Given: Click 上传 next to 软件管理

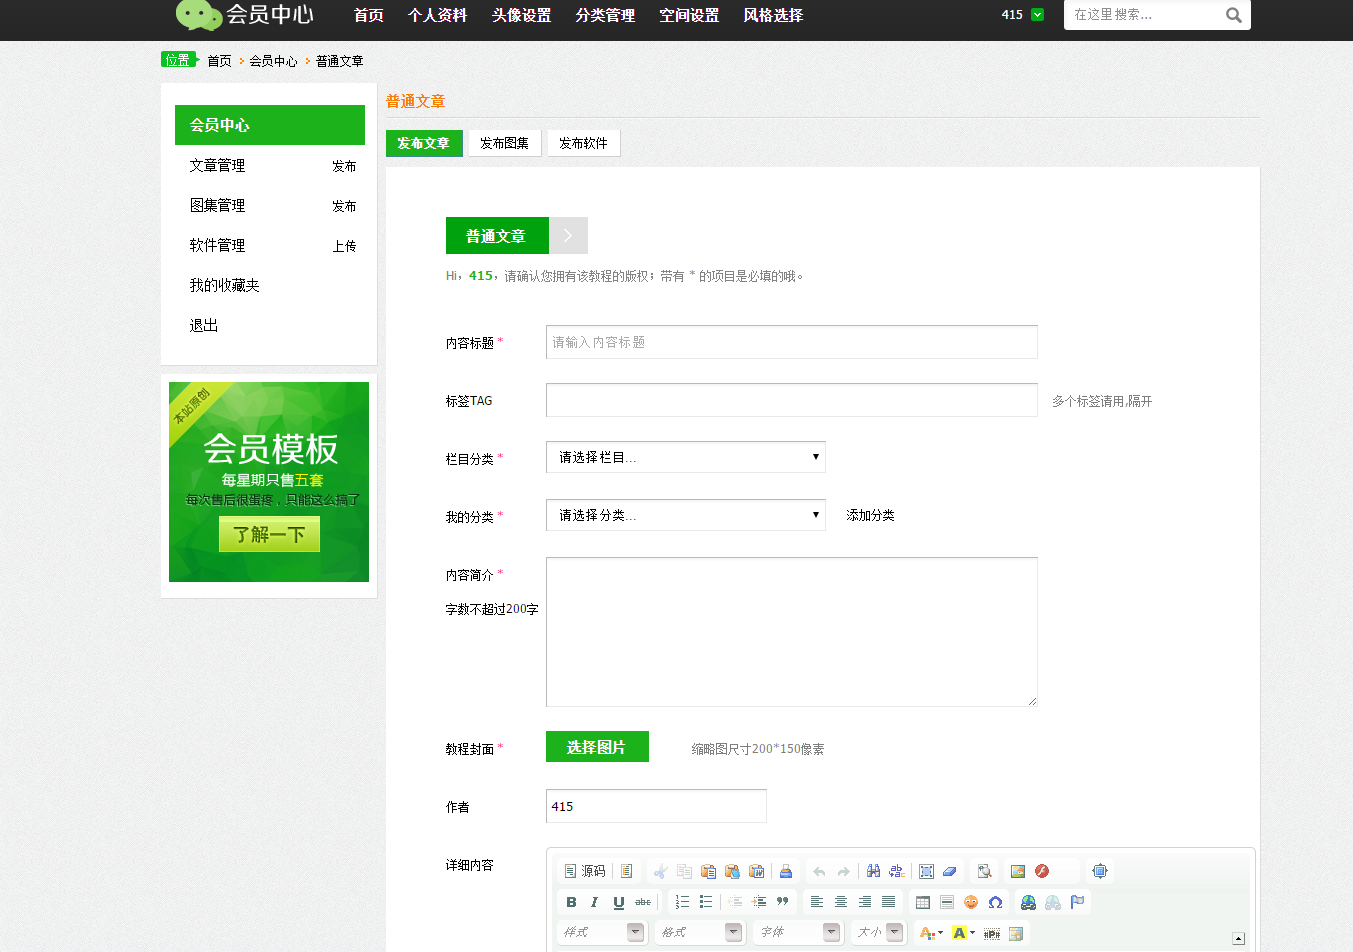Looking at the screenshot, I should [x=344, y=246].
